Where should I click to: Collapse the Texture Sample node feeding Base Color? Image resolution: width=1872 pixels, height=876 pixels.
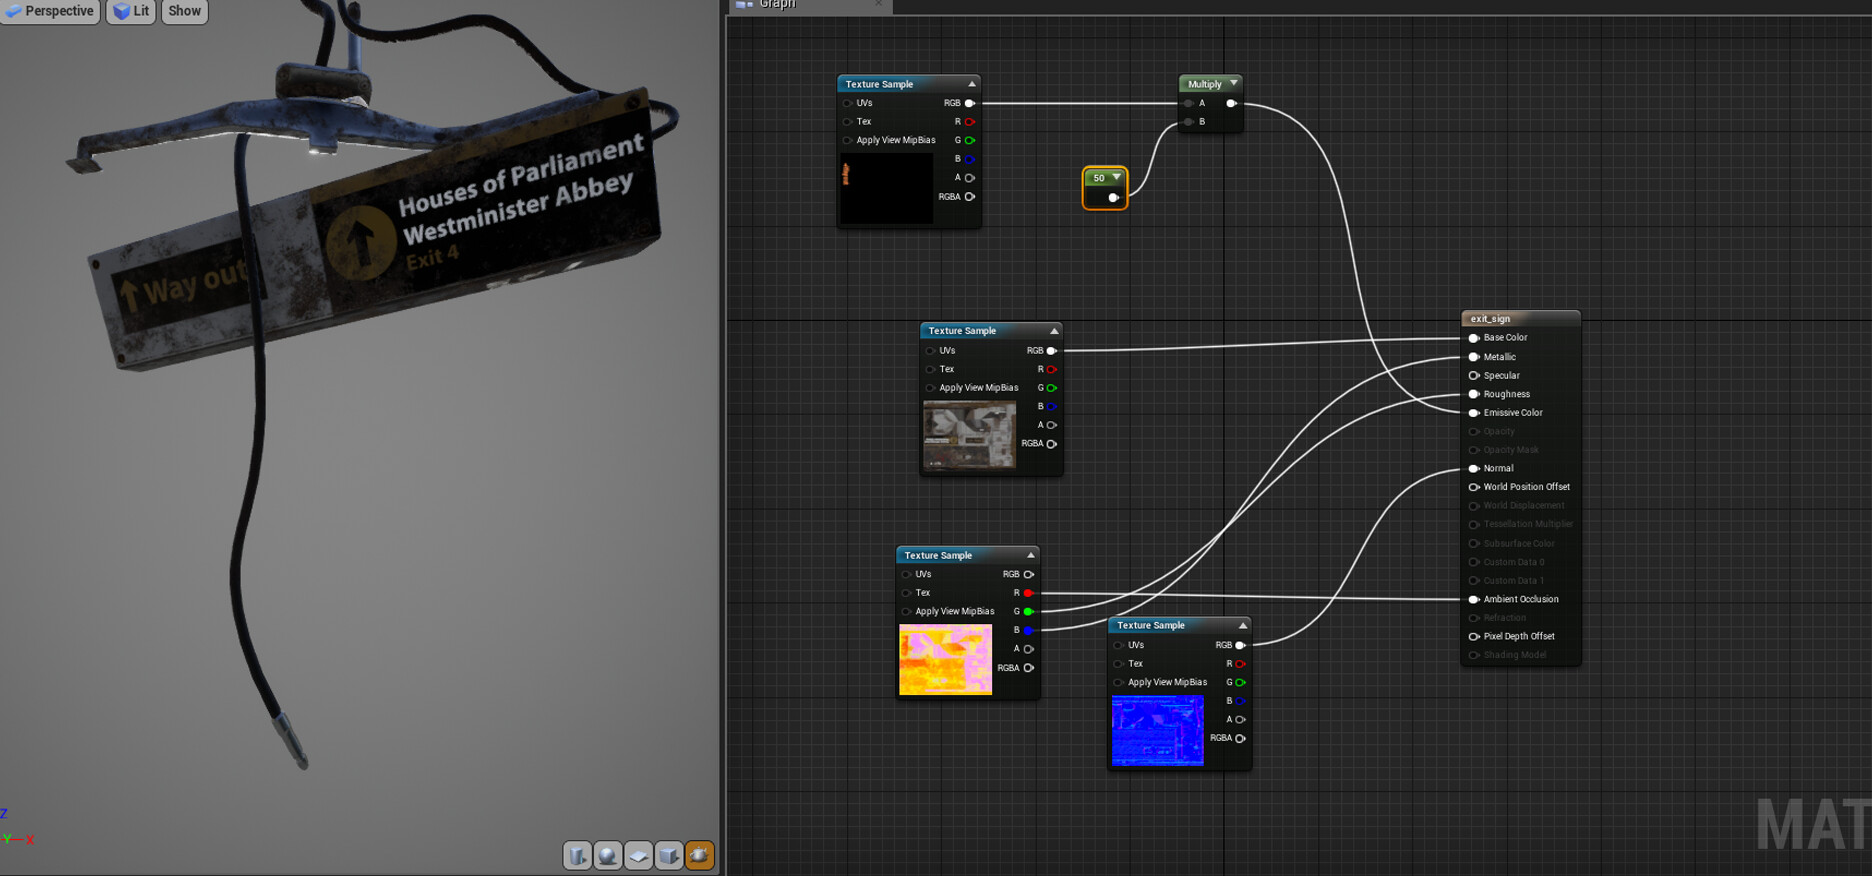pyautogui.click(x=1053, y=331)
